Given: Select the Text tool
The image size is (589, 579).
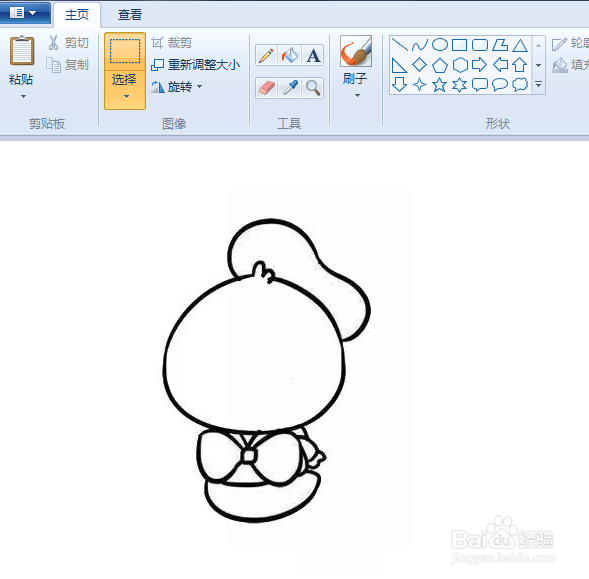Looking at the screenshot, I should pyautogui.click(x=313, y=55).
